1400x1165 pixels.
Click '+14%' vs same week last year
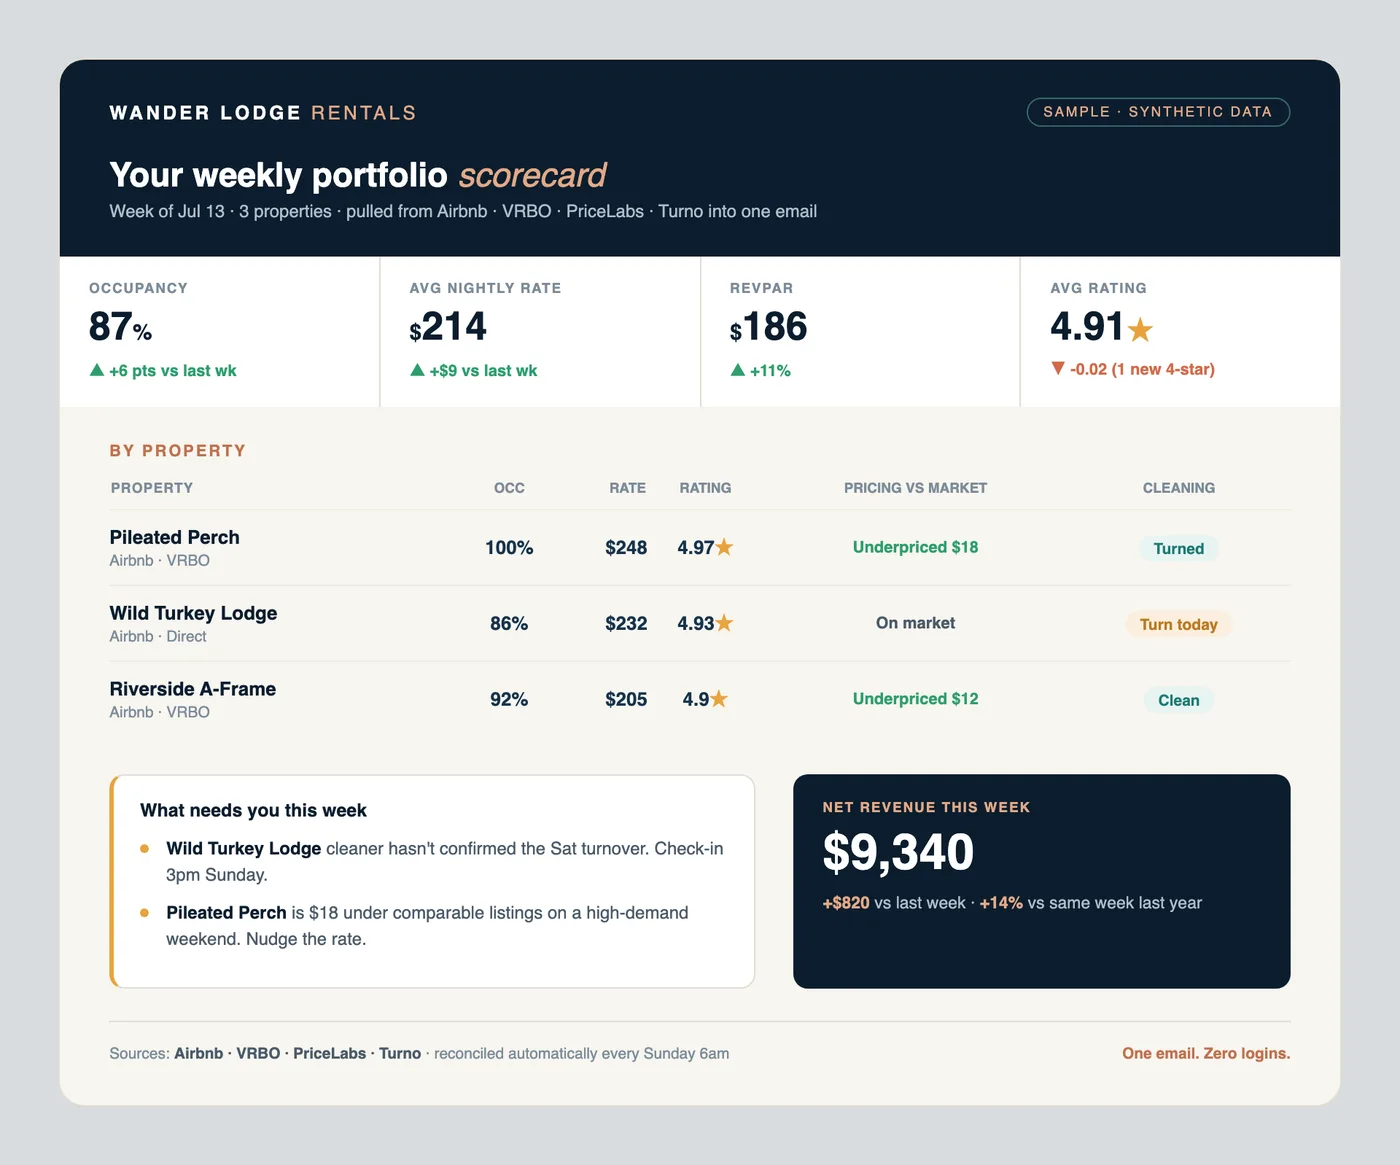(x=1001, y=903)
